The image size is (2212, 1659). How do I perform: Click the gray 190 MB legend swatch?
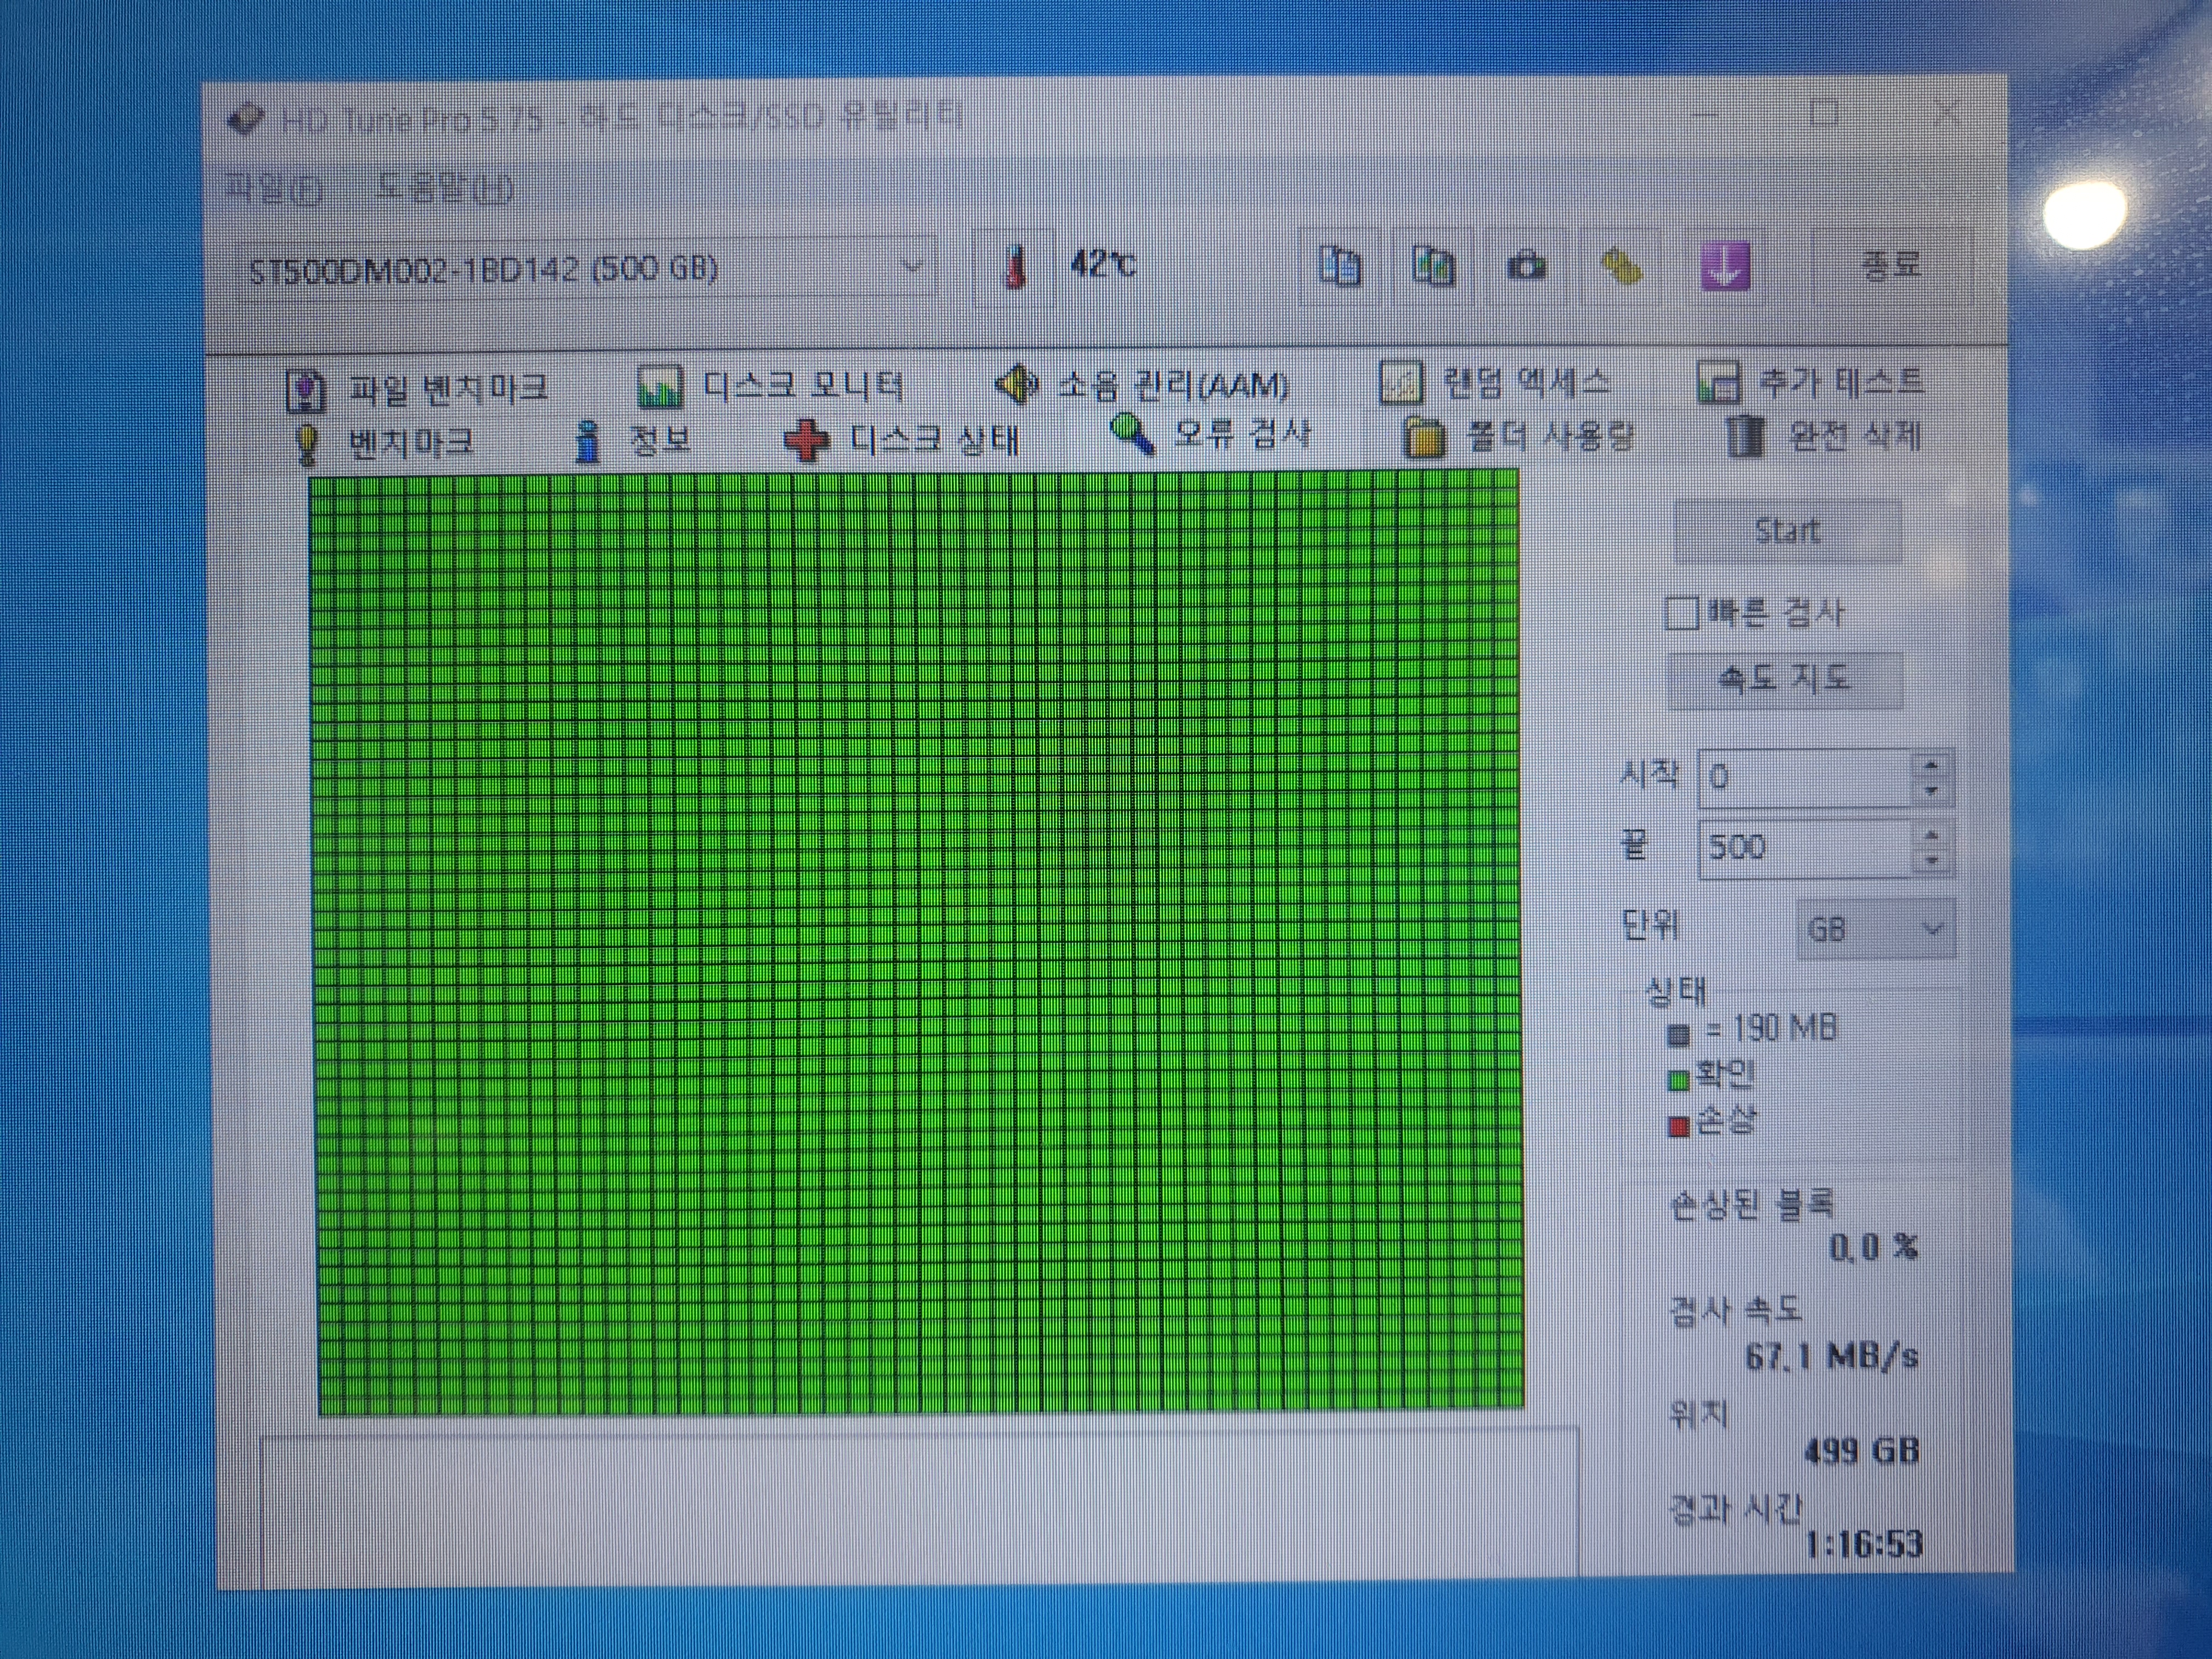pos(1678,1035)
